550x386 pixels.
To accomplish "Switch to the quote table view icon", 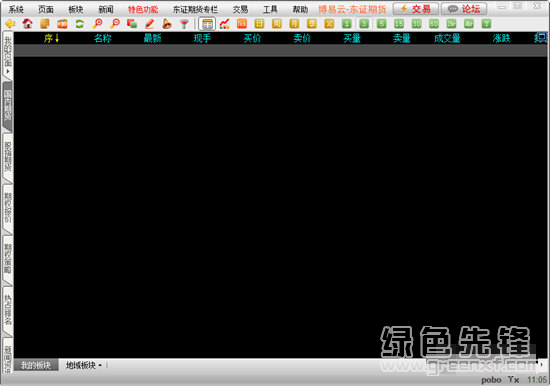I will point(207,24).
